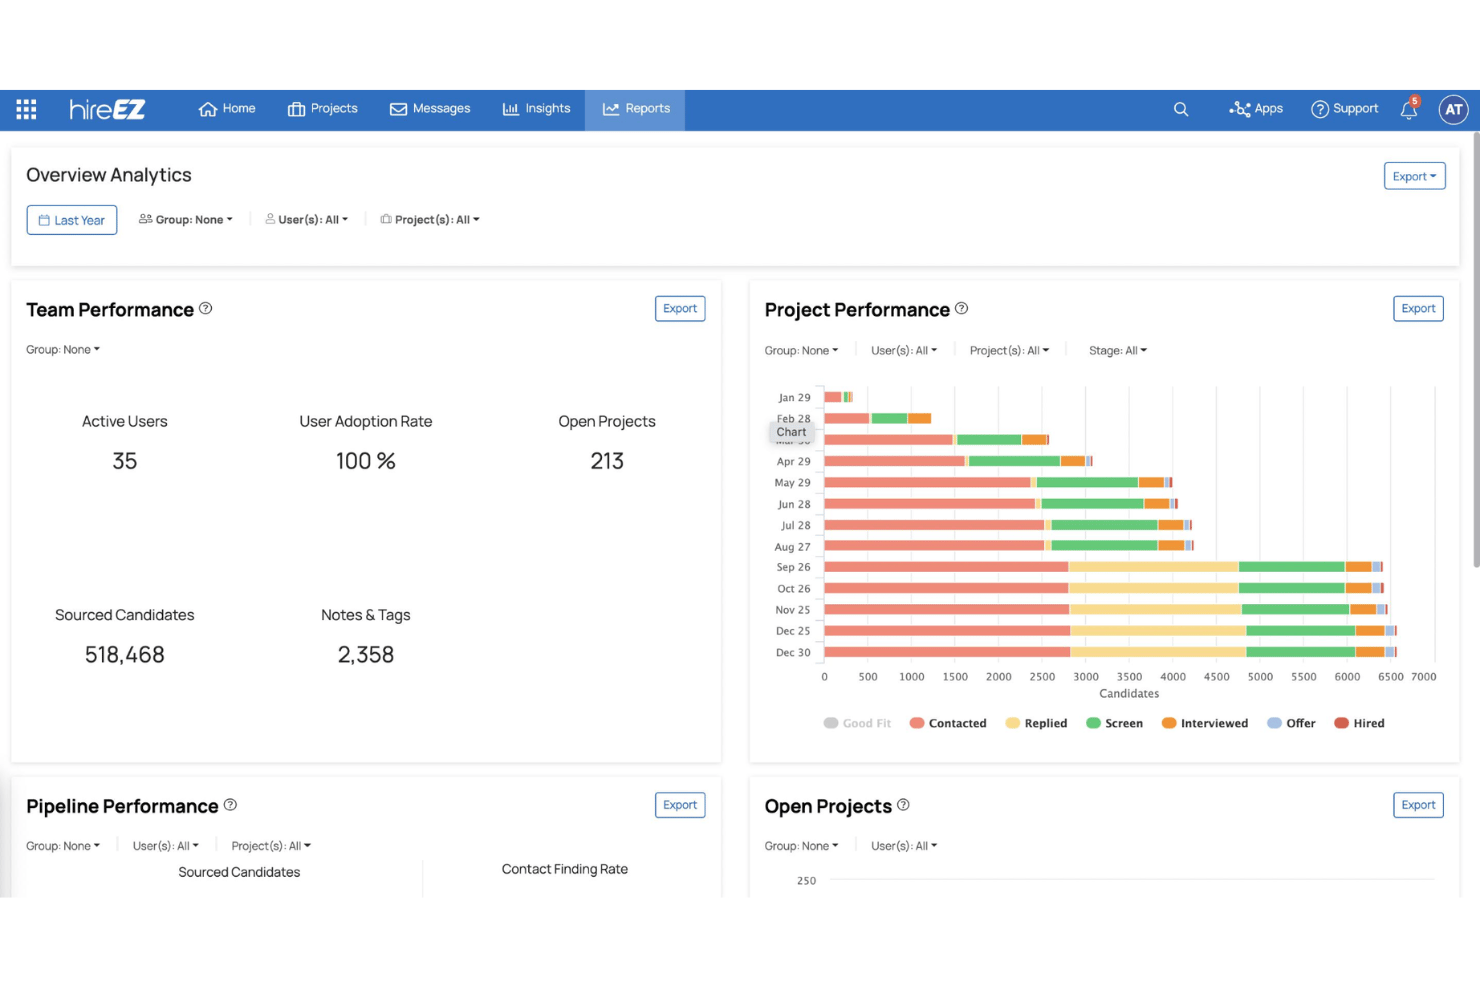Toggle the Hired legend series
1480x987 pixels.
point(1359,723)
